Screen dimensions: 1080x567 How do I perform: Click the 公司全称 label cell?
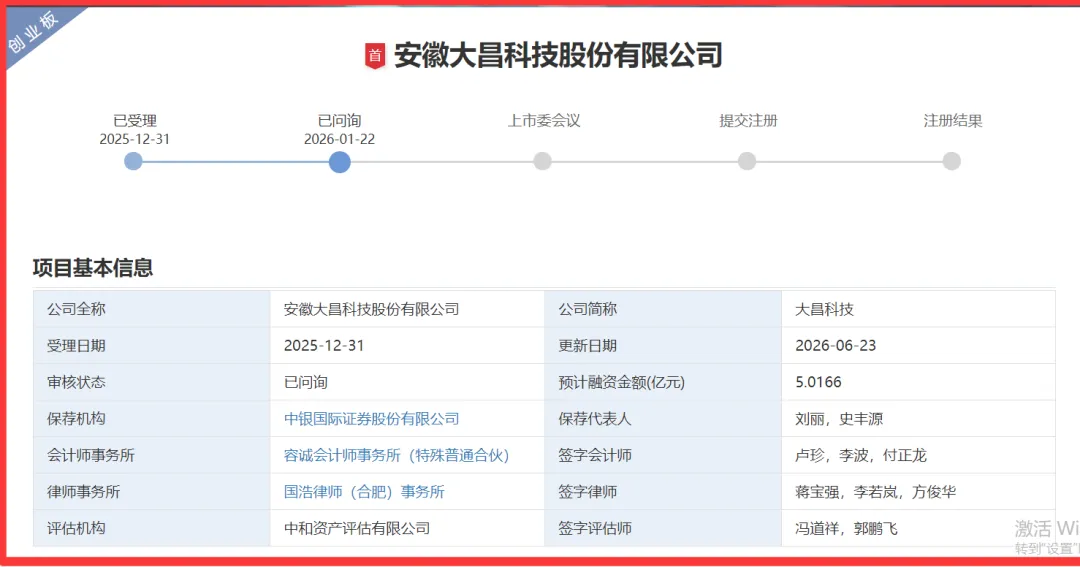point(152,309)
